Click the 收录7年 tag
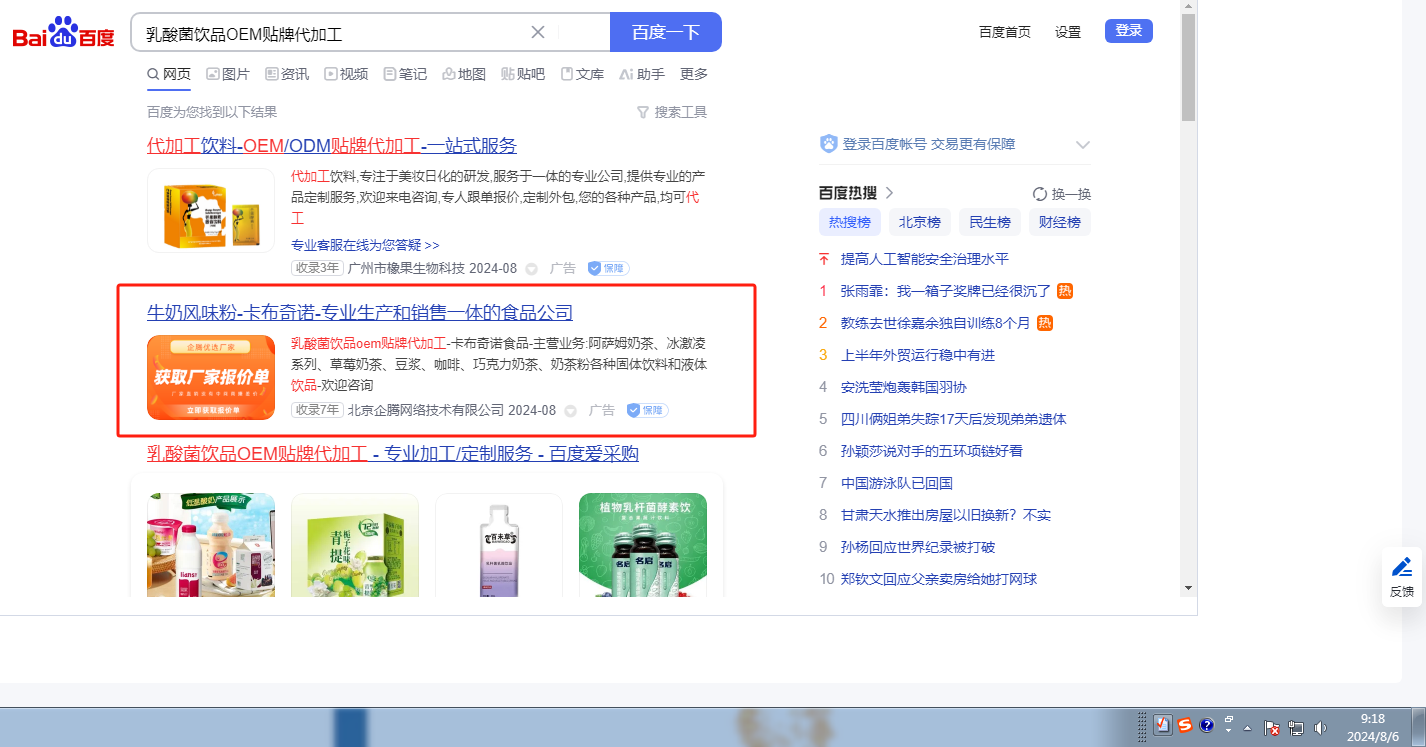 coord(317,410)
